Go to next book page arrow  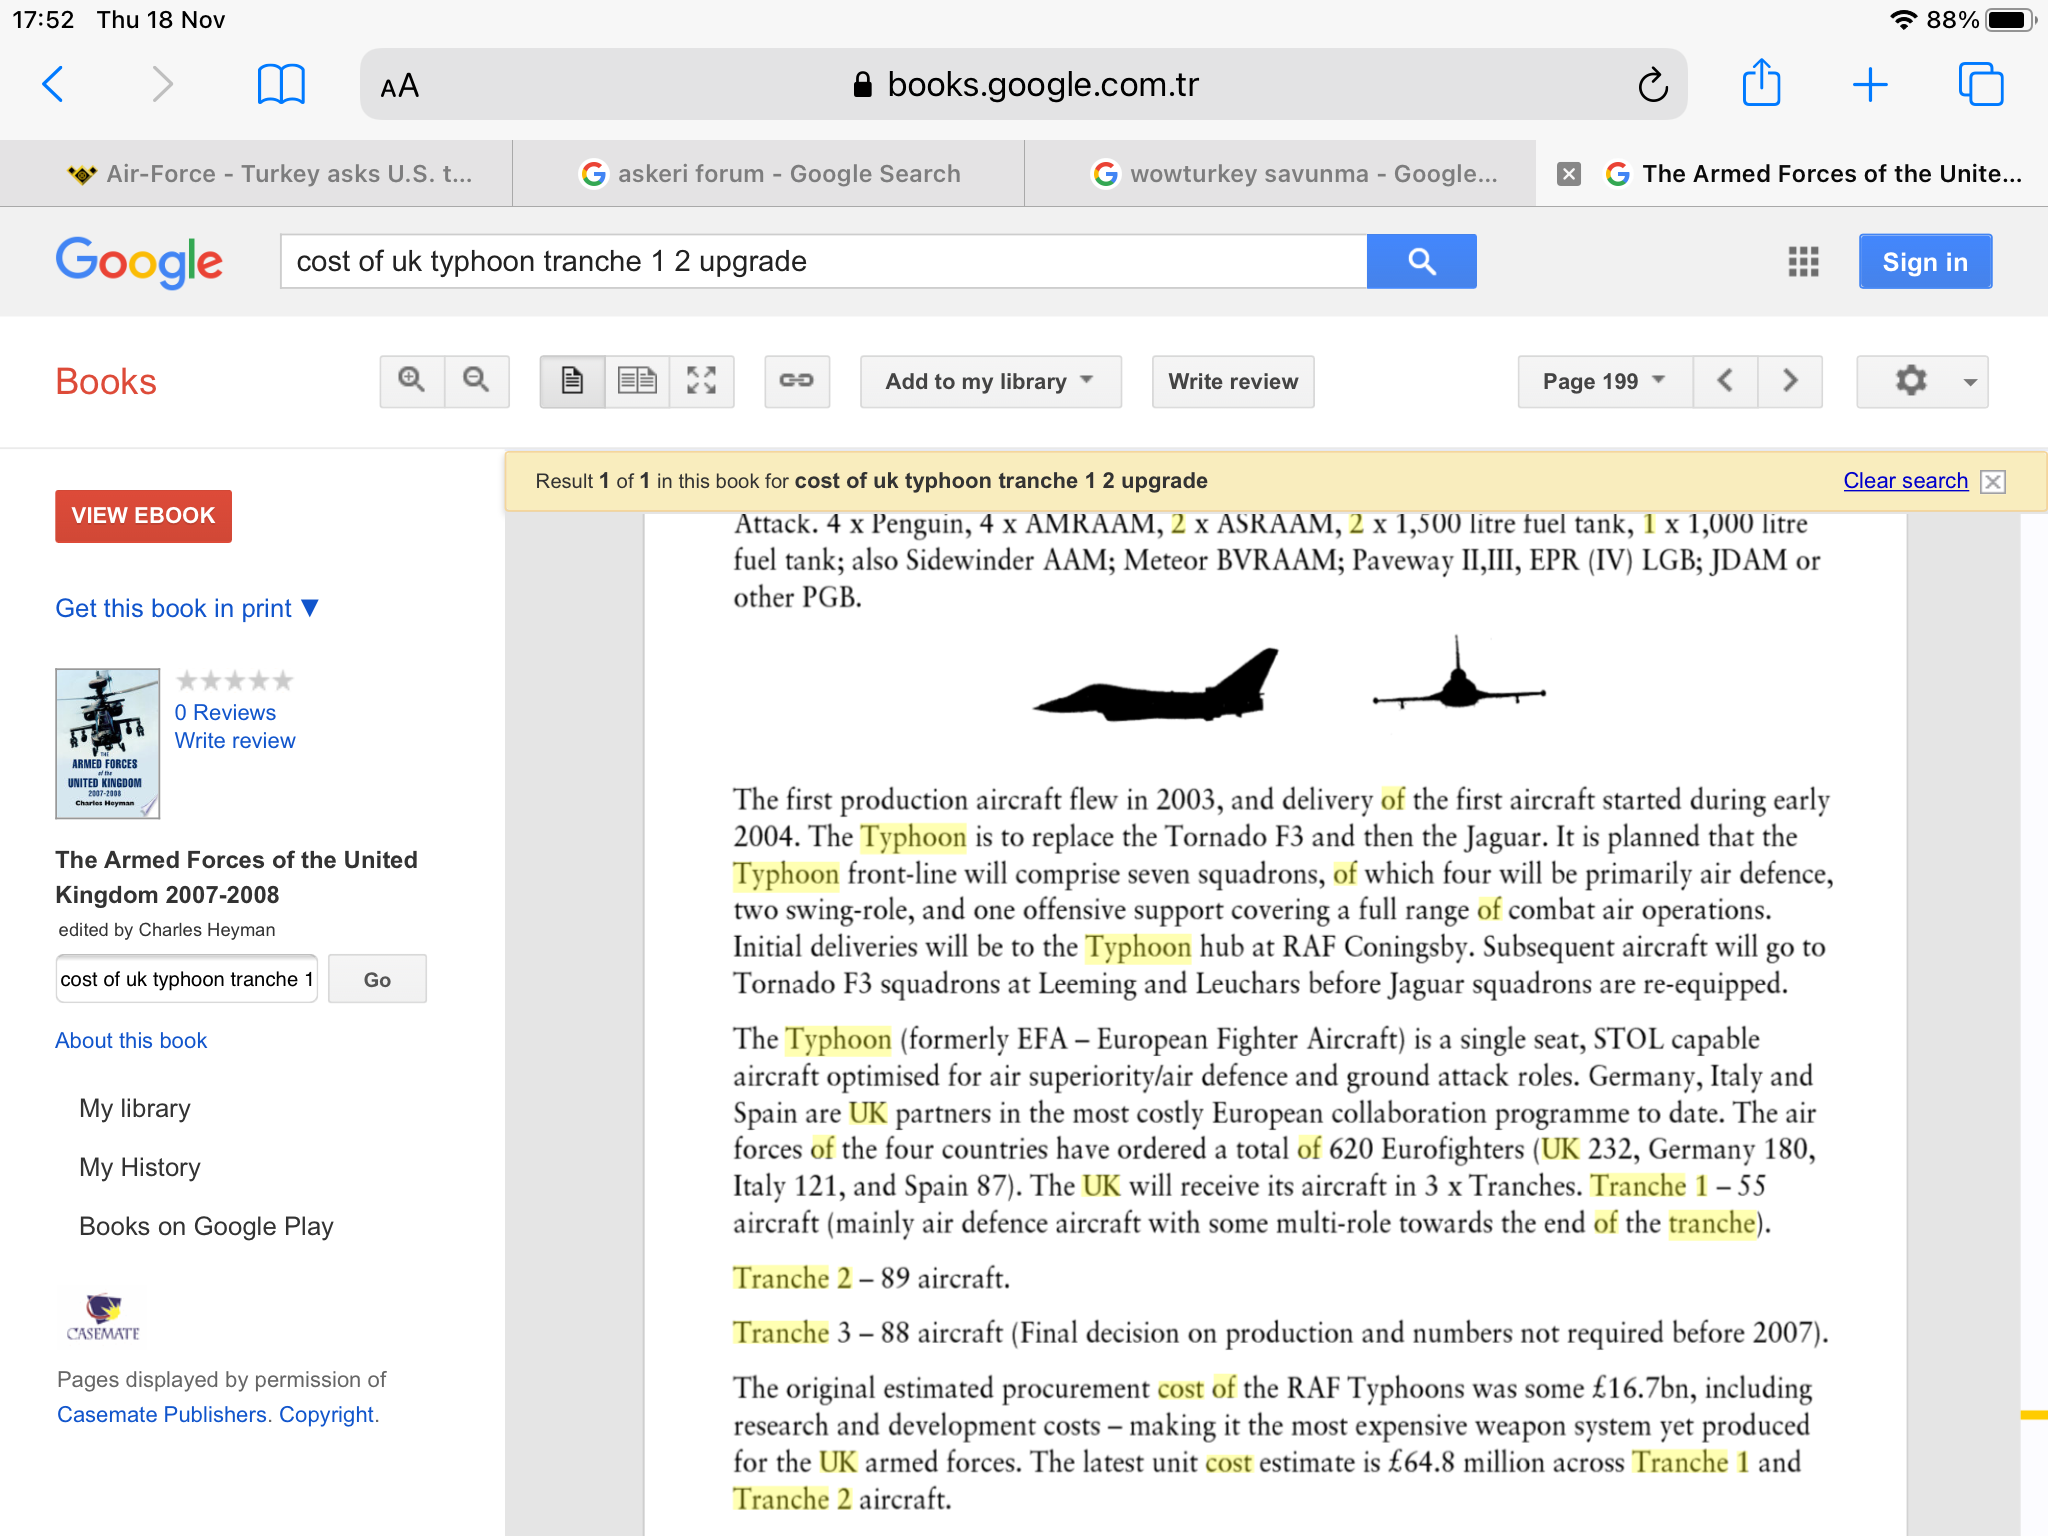(x=1790, y=381)
